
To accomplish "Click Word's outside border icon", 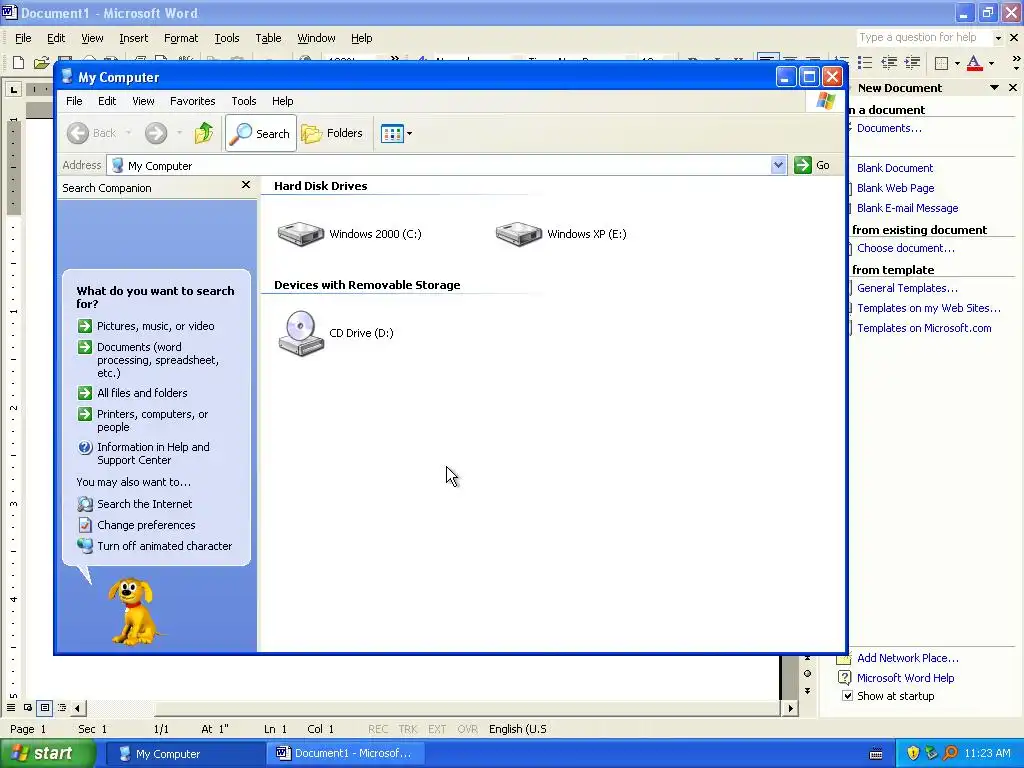I will pos(942,63).
